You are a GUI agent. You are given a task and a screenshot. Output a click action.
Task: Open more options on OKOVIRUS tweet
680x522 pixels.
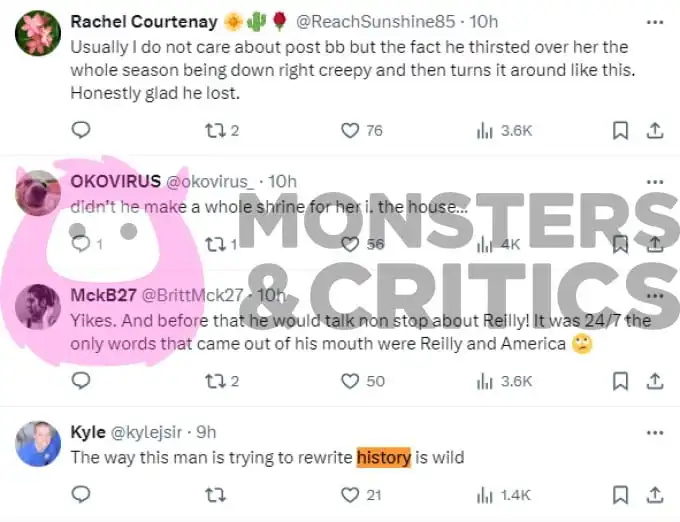tap(655, 182)
